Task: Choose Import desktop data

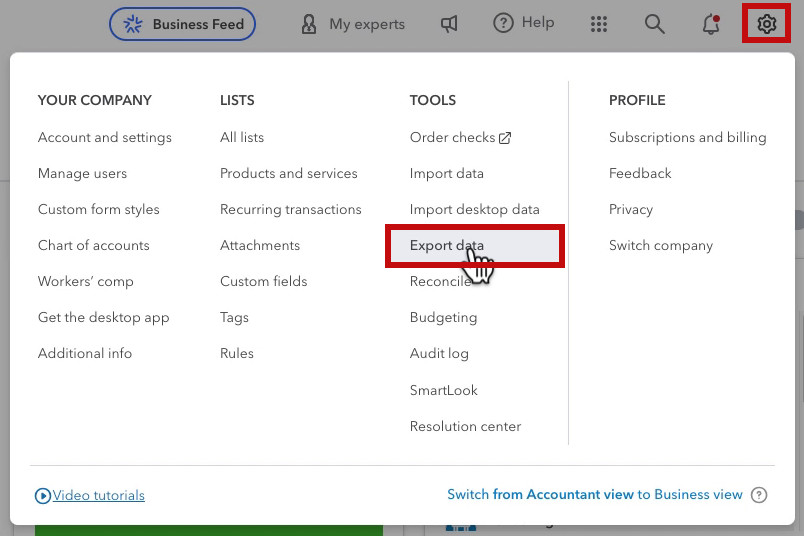Action: click(474, 209)
